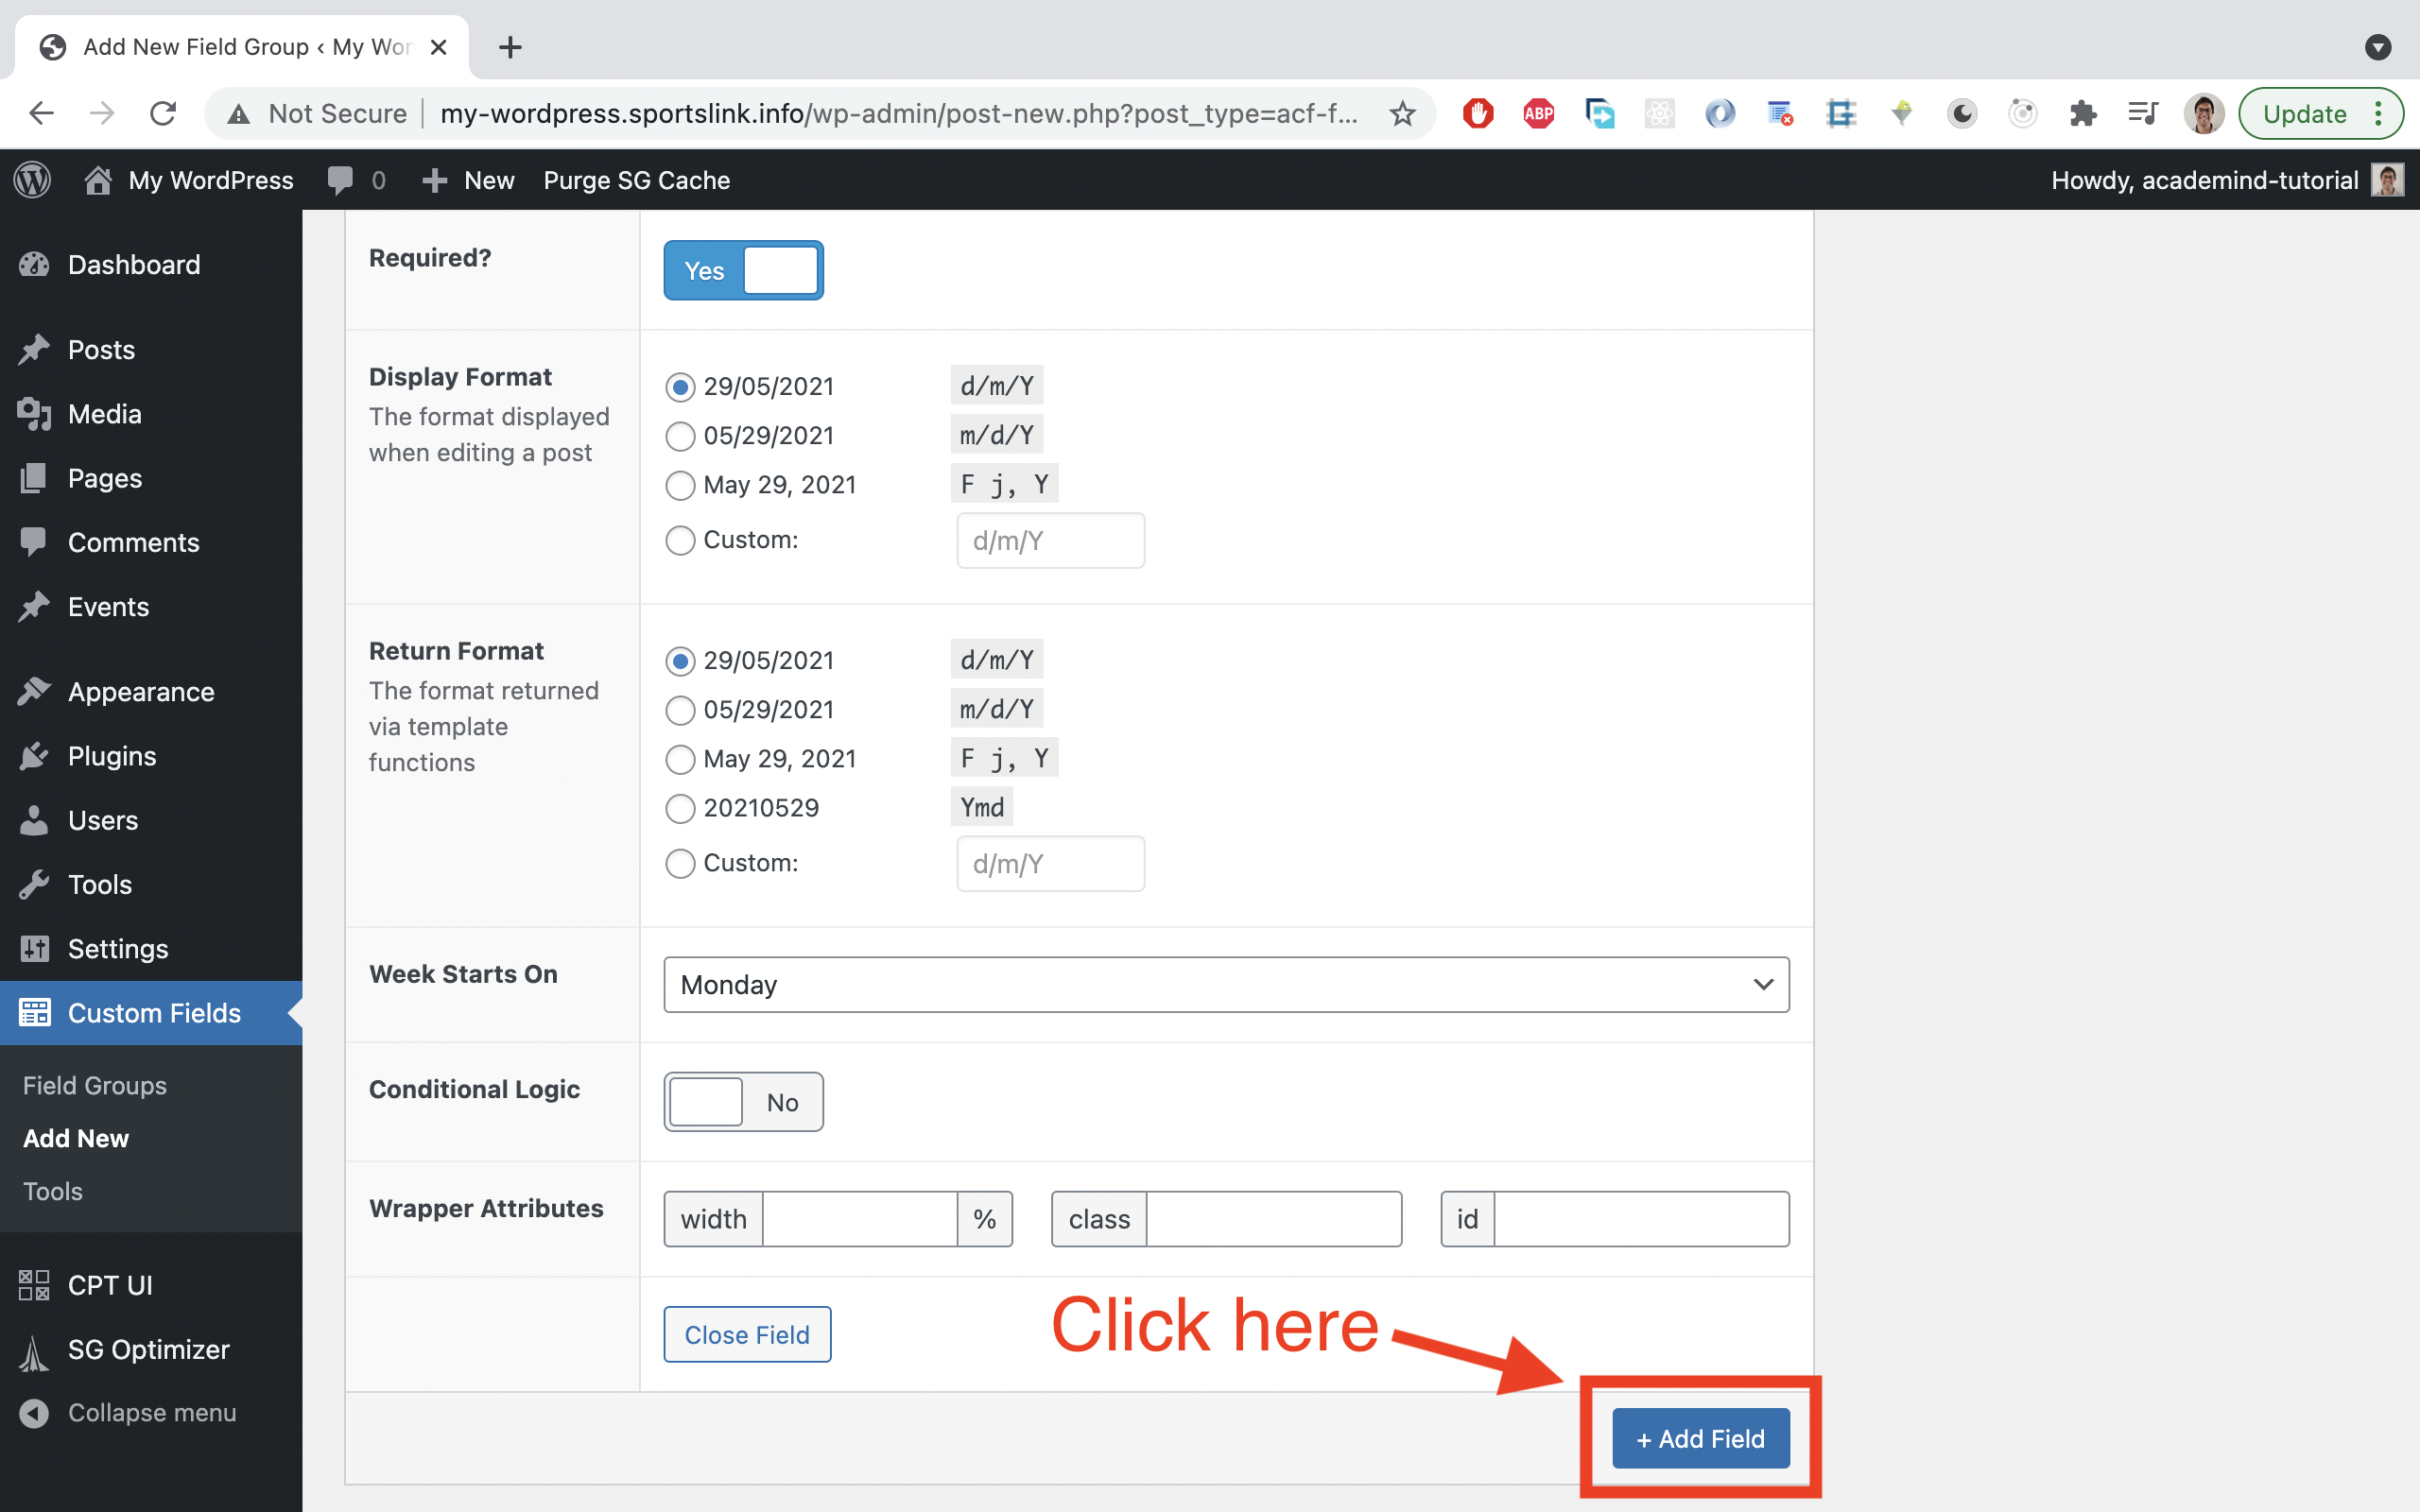Select the m/d/Y display format radio
2420x1512 pixels.
click(680, 435)
